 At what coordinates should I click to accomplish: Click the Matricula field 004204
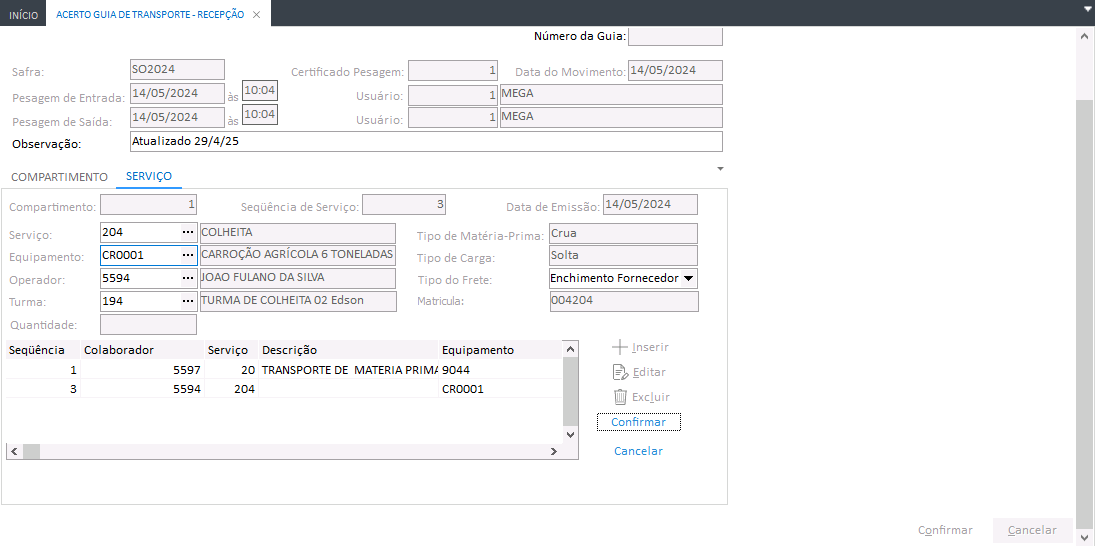pyautogui.click(x=624, y=301)
